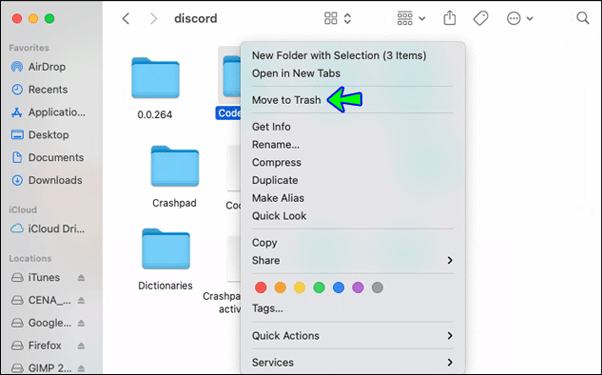Apply the red tag color

(261, 287)
